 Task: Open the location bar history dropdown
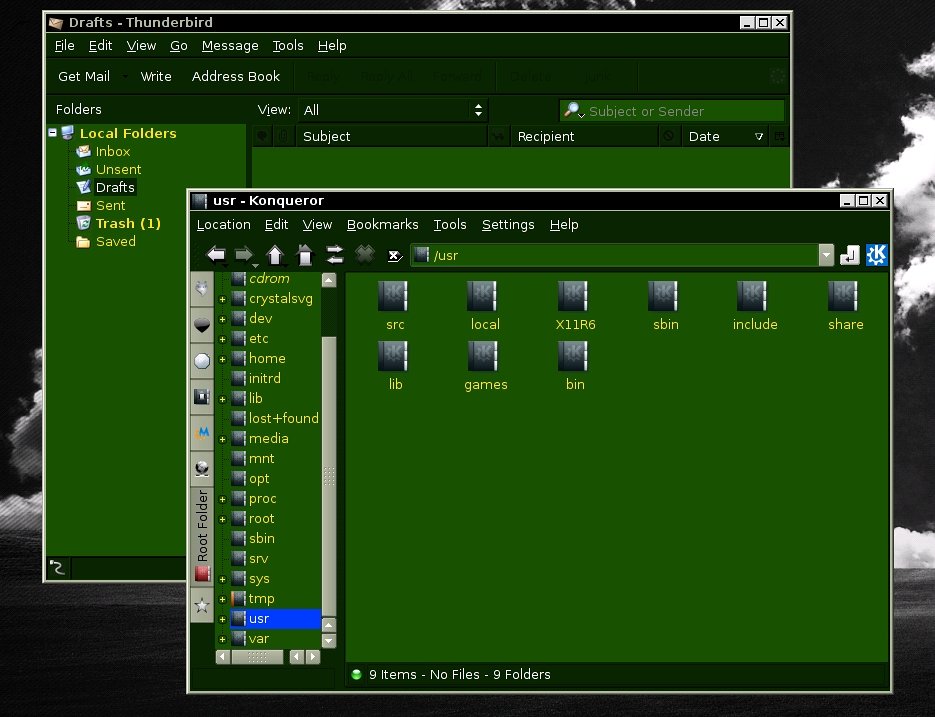[826, 255]
